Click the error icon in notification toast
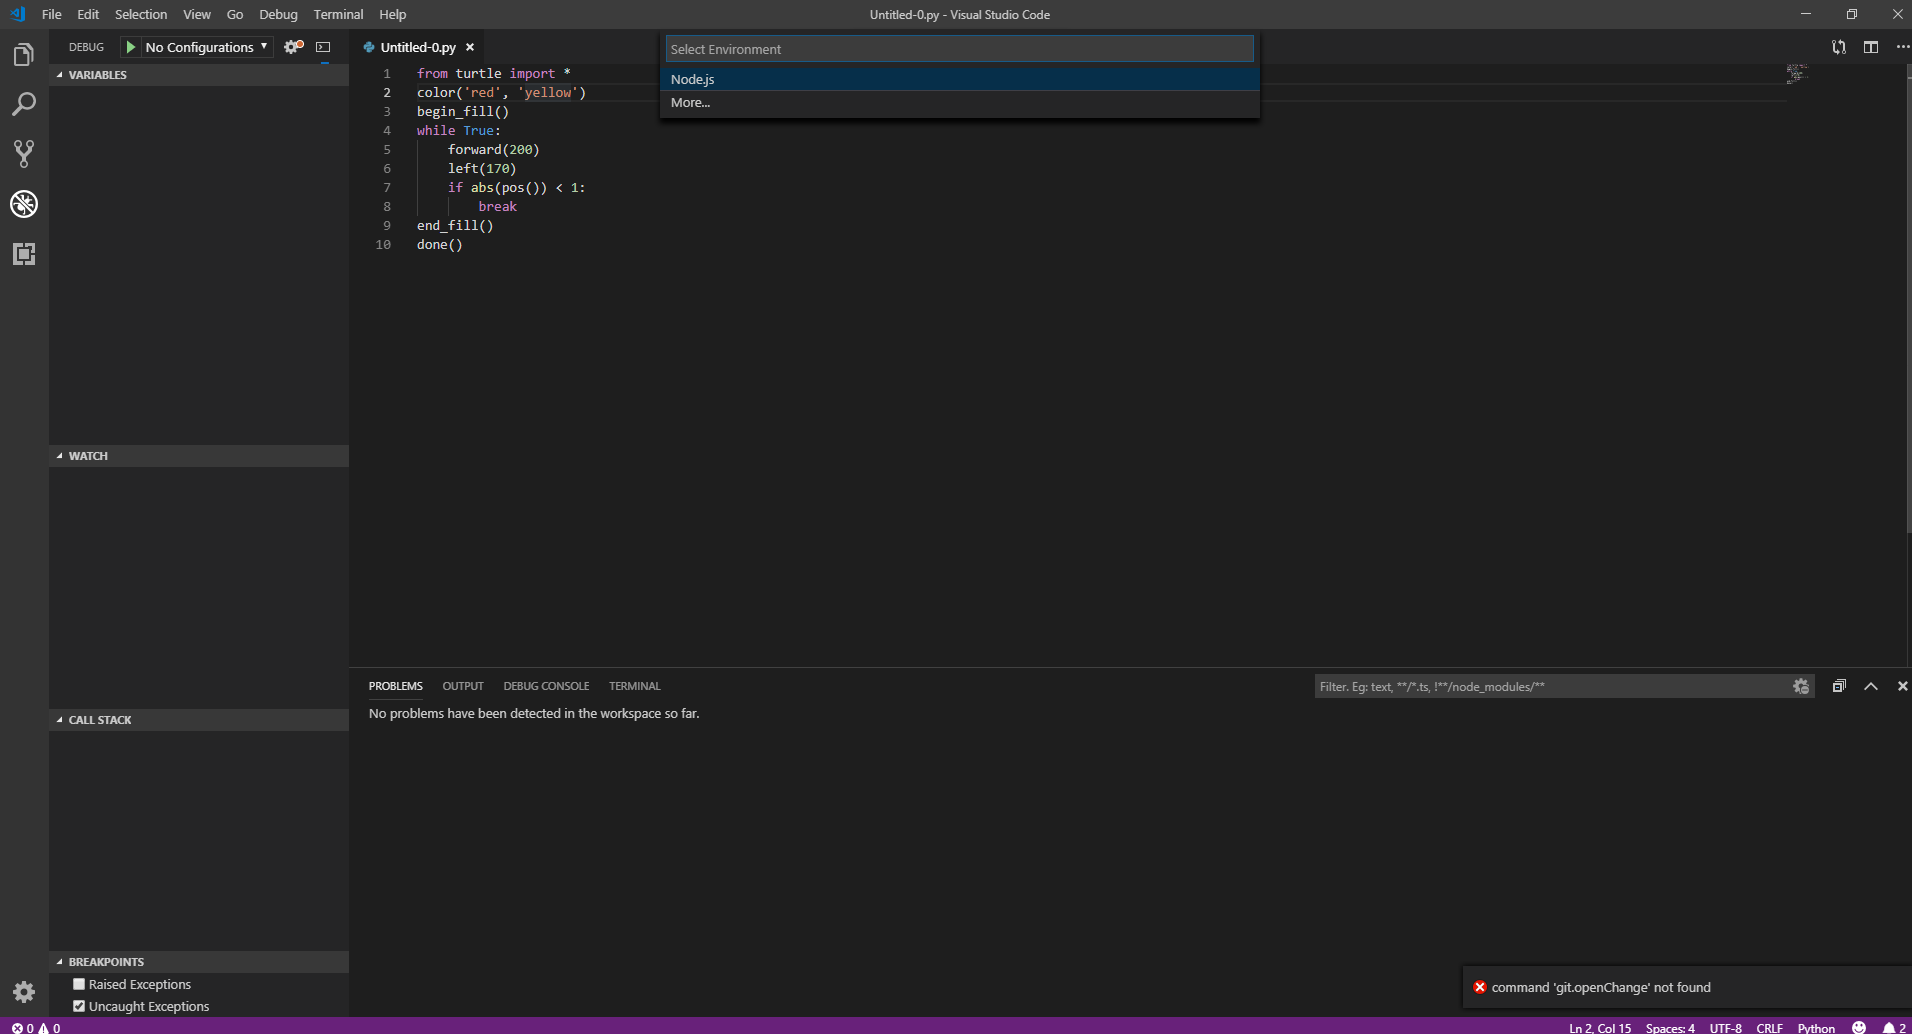Screen dimensions: 1912x1034 [x=1480, y=987]
